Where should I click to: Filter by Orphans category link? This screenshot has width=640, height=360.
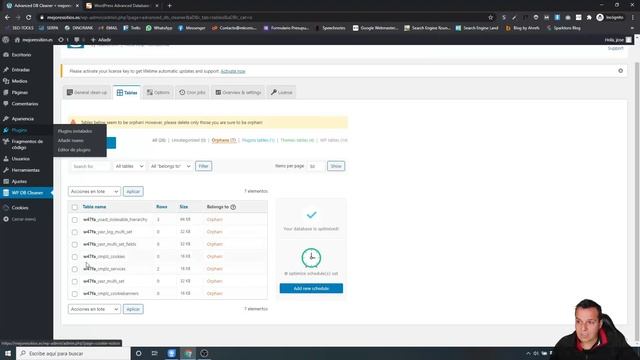[224, 140]
